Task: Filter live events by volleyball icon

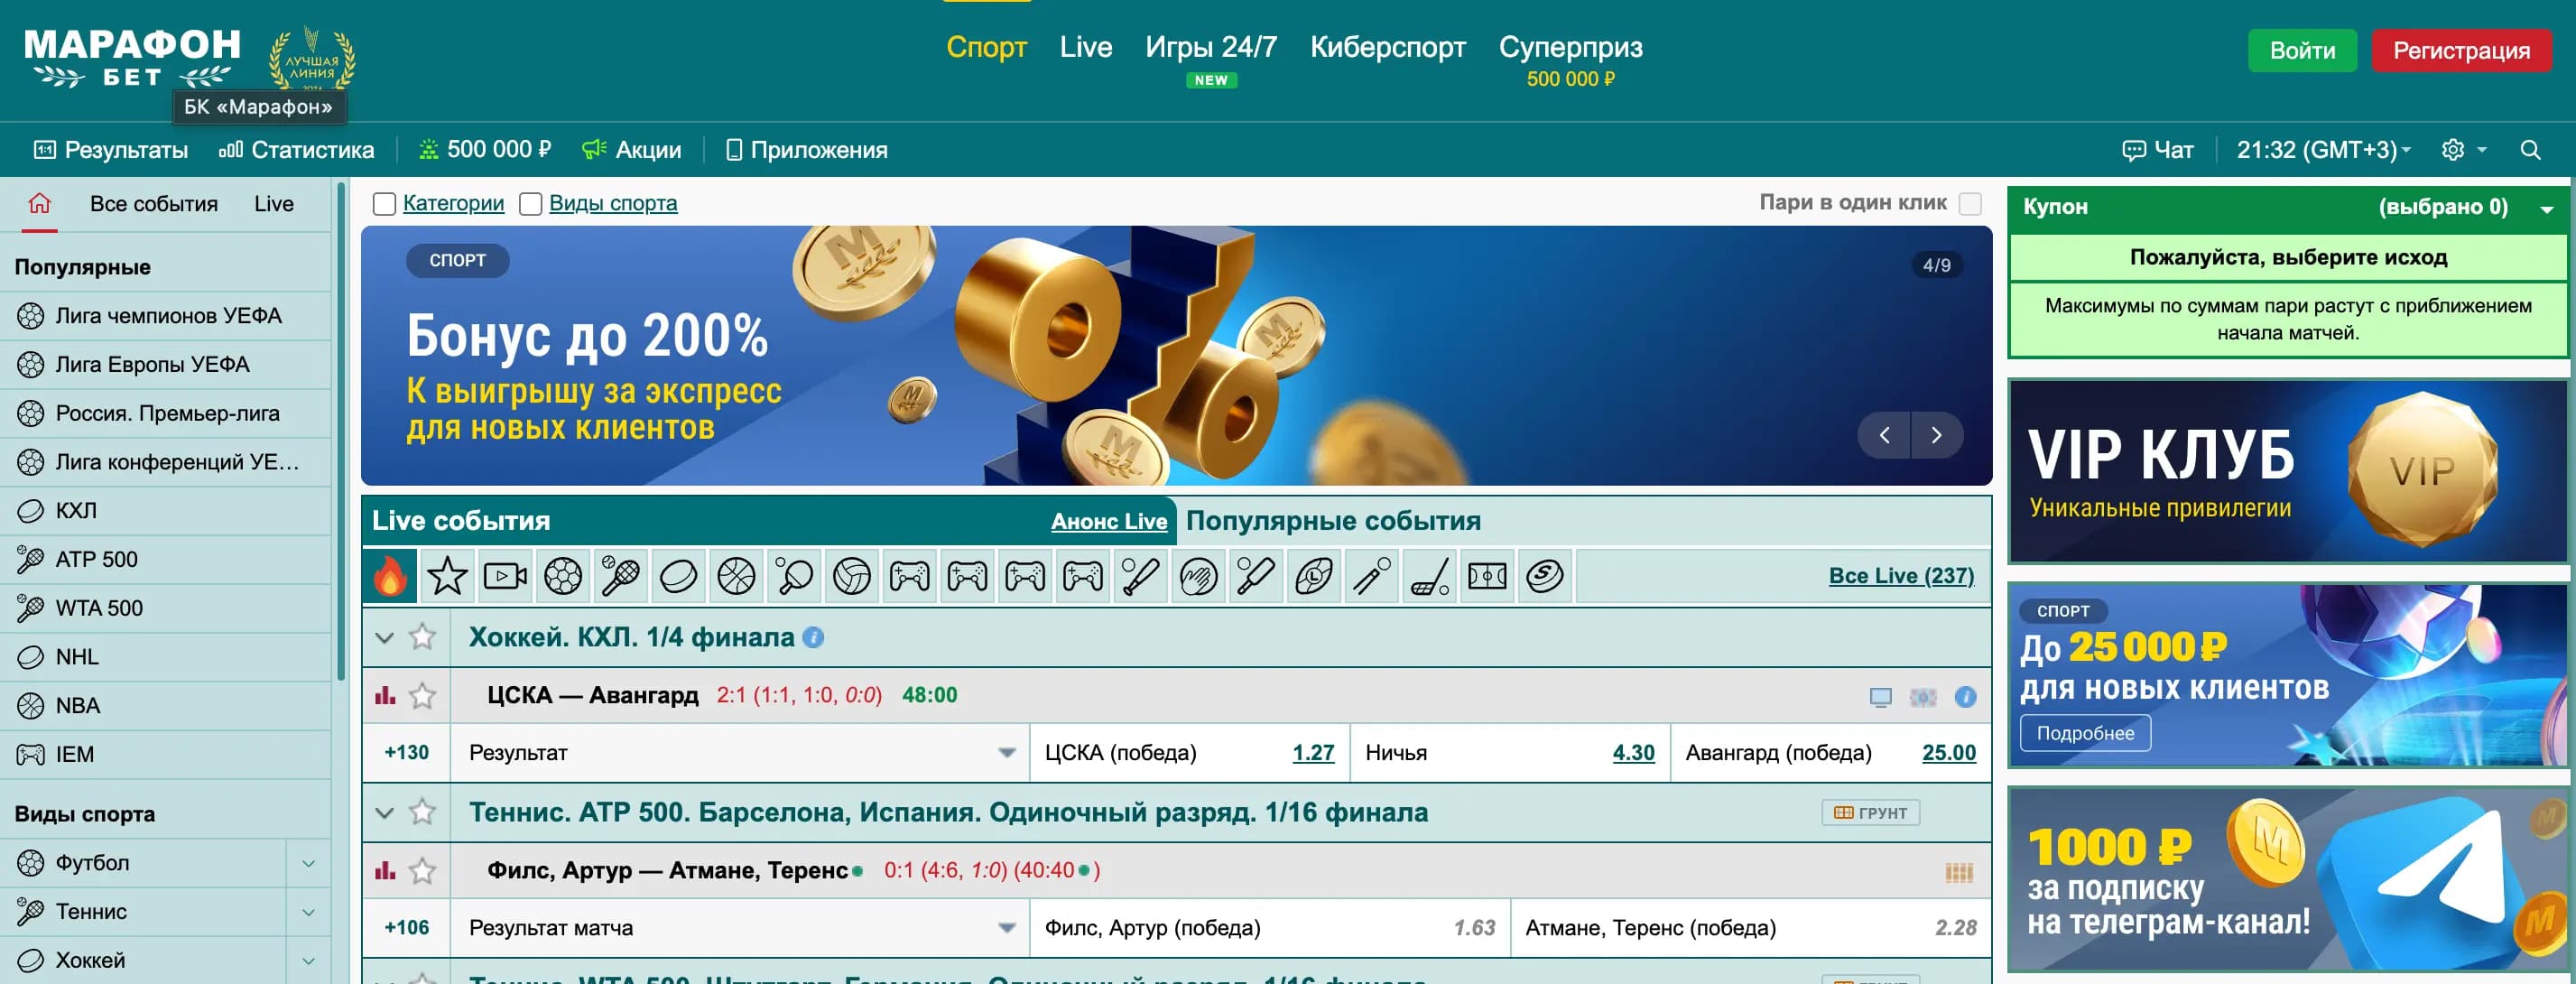Action: [x=852, y=576]
